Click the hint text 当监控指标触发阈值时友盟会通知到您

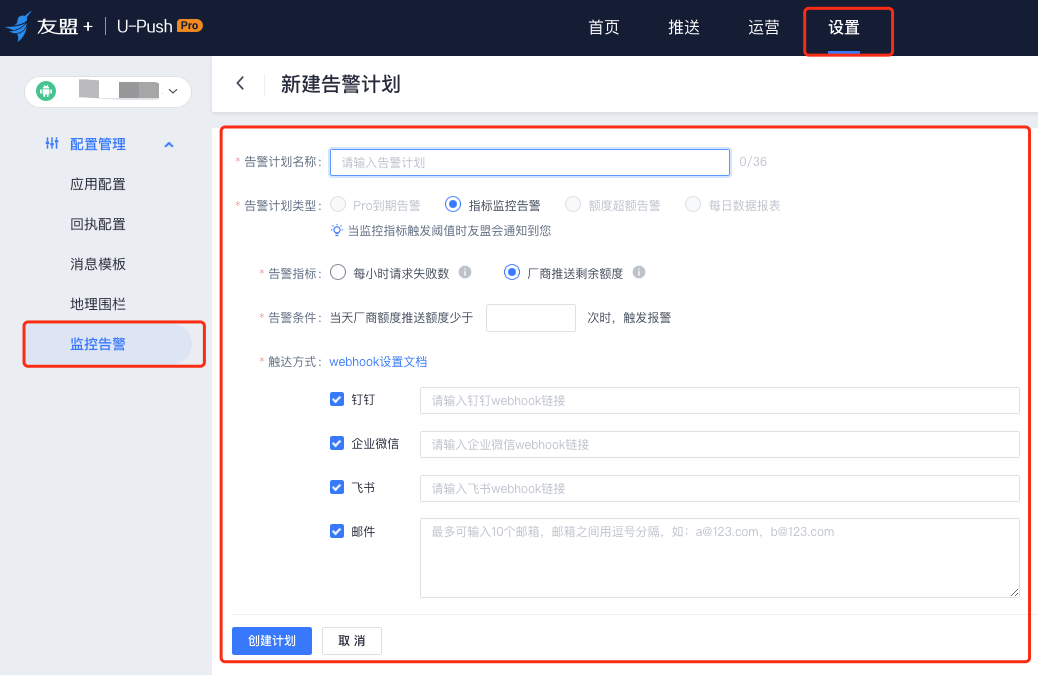(x=449, y=230)
